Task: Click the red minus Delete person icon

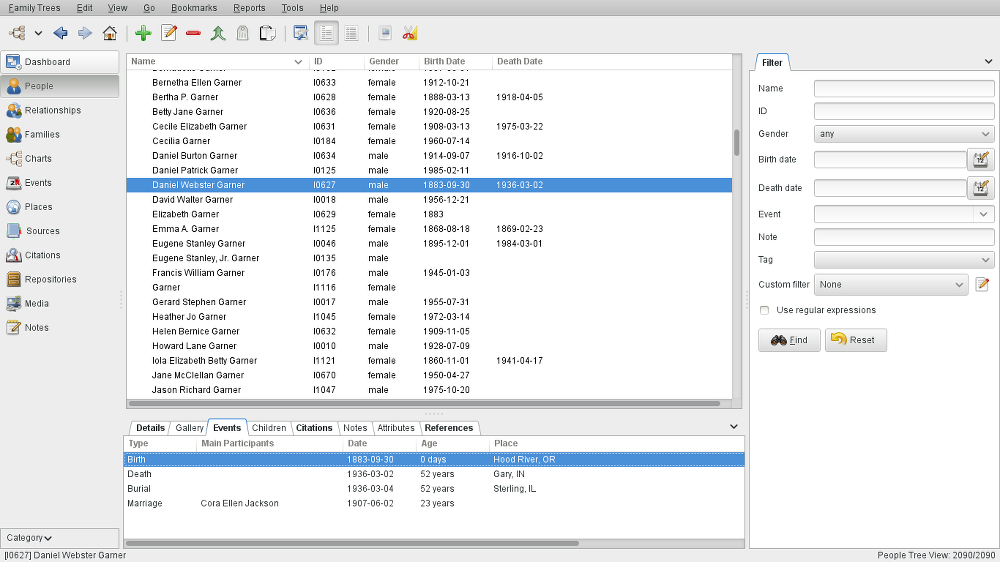Action: click(x=193, y=33)
